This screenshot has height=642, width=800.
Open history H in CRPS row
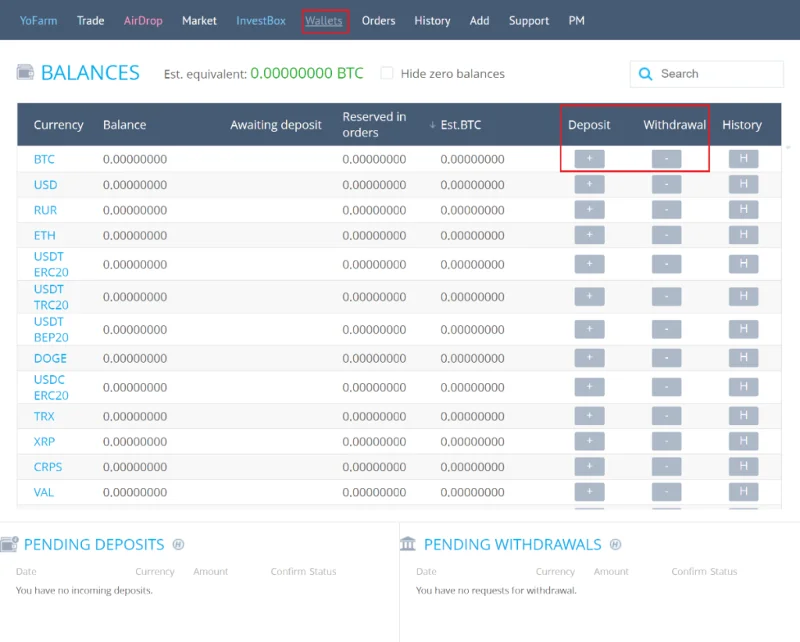pyautogui.click(x=743, y=466)
